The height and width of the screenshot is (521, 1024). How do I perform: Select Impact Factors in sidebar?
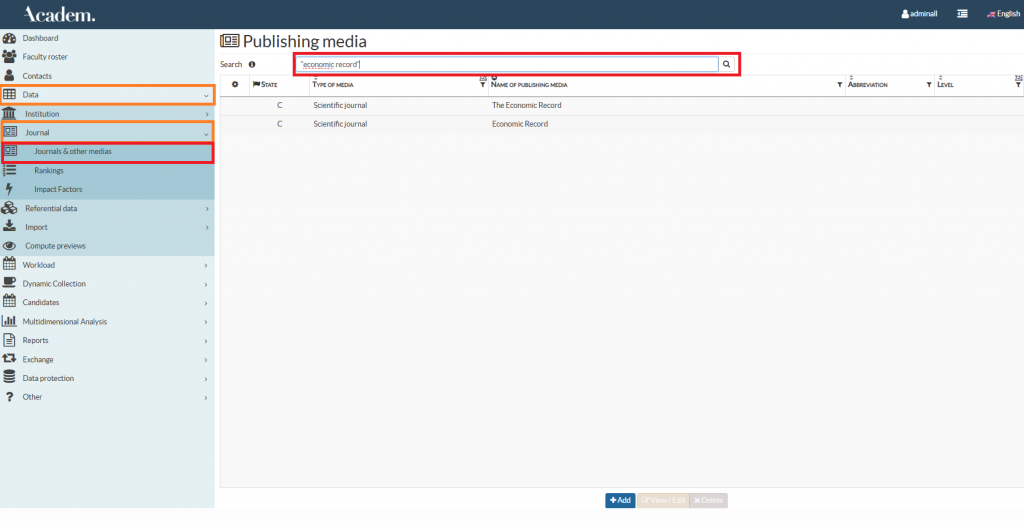tap(58, 189)
